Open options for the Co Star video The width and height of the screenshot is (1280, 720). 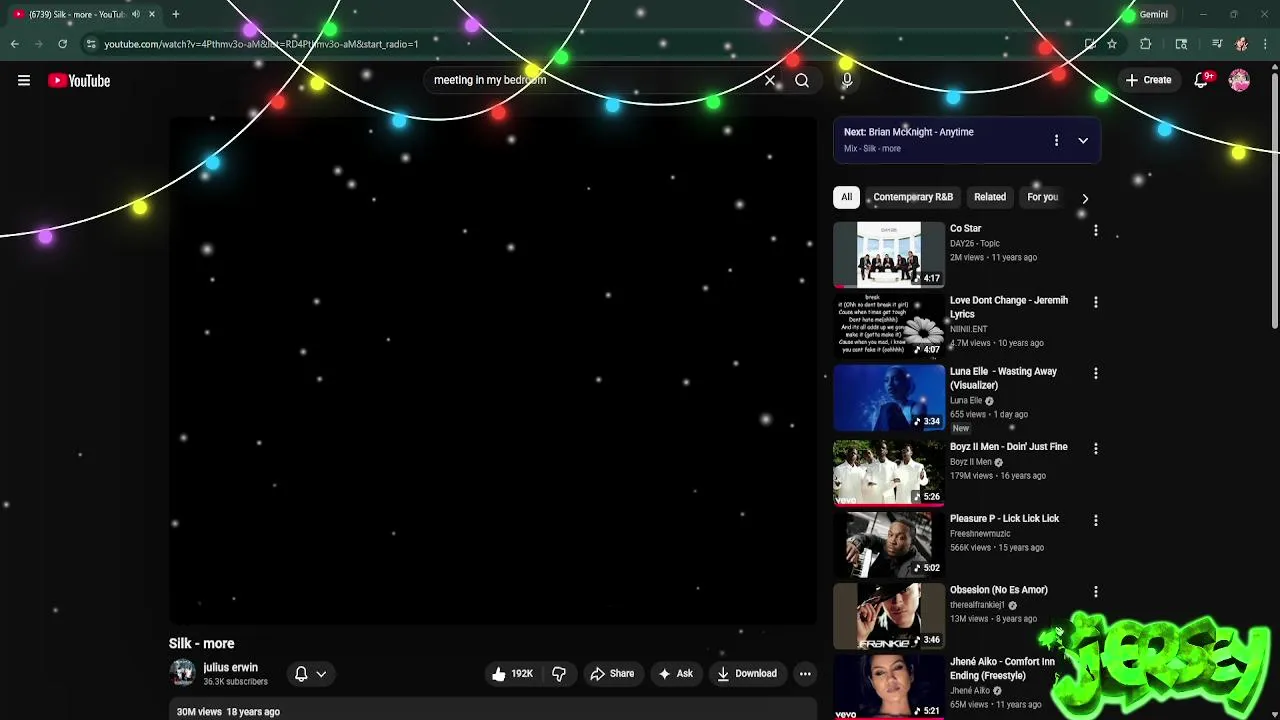[1095, 230]
